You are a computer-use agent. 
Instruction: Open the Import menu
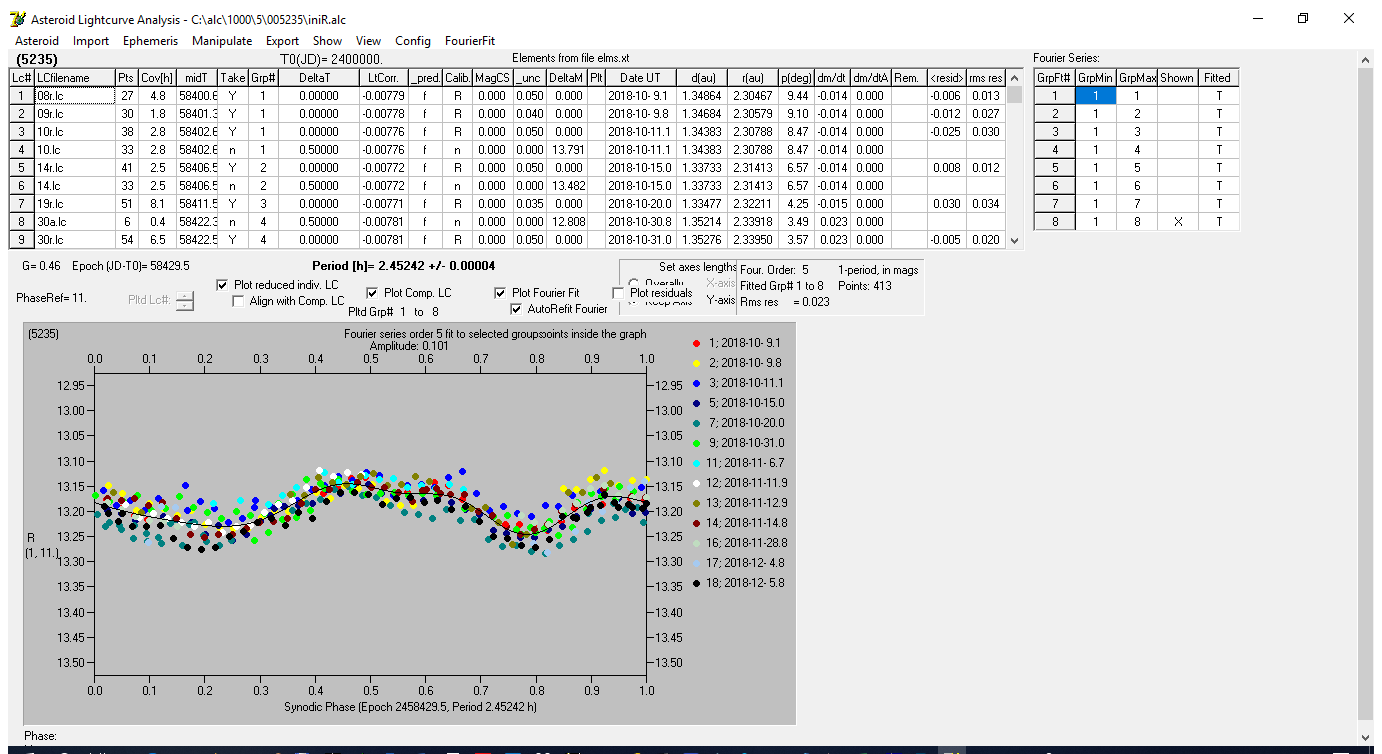pyautogui.click(x=91, y=41)
